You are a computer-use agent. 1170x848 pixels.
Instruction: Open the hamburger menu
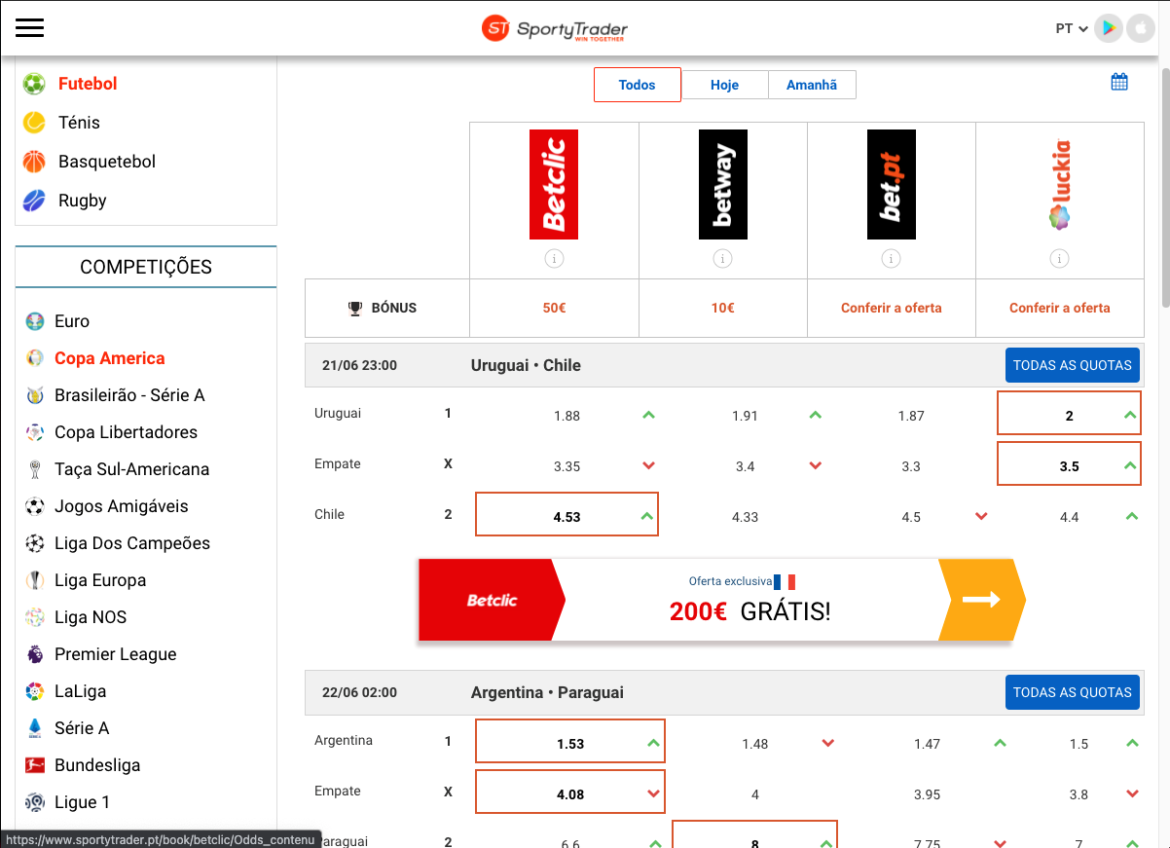coord(30,28)
